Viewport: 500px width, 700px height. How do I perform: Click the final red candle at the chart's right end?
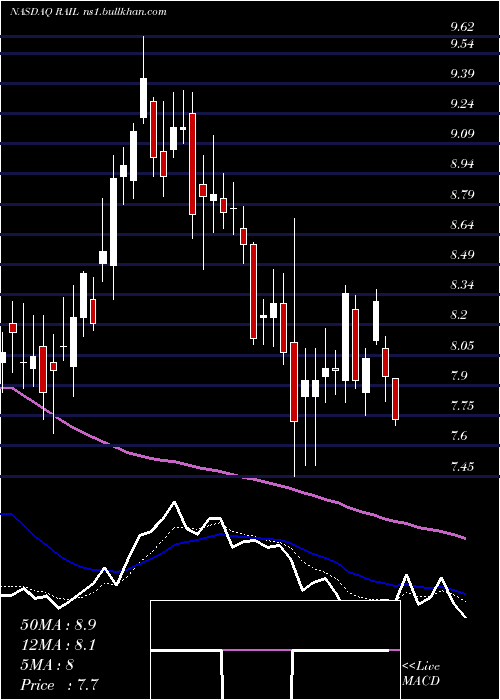pos(396,401)
